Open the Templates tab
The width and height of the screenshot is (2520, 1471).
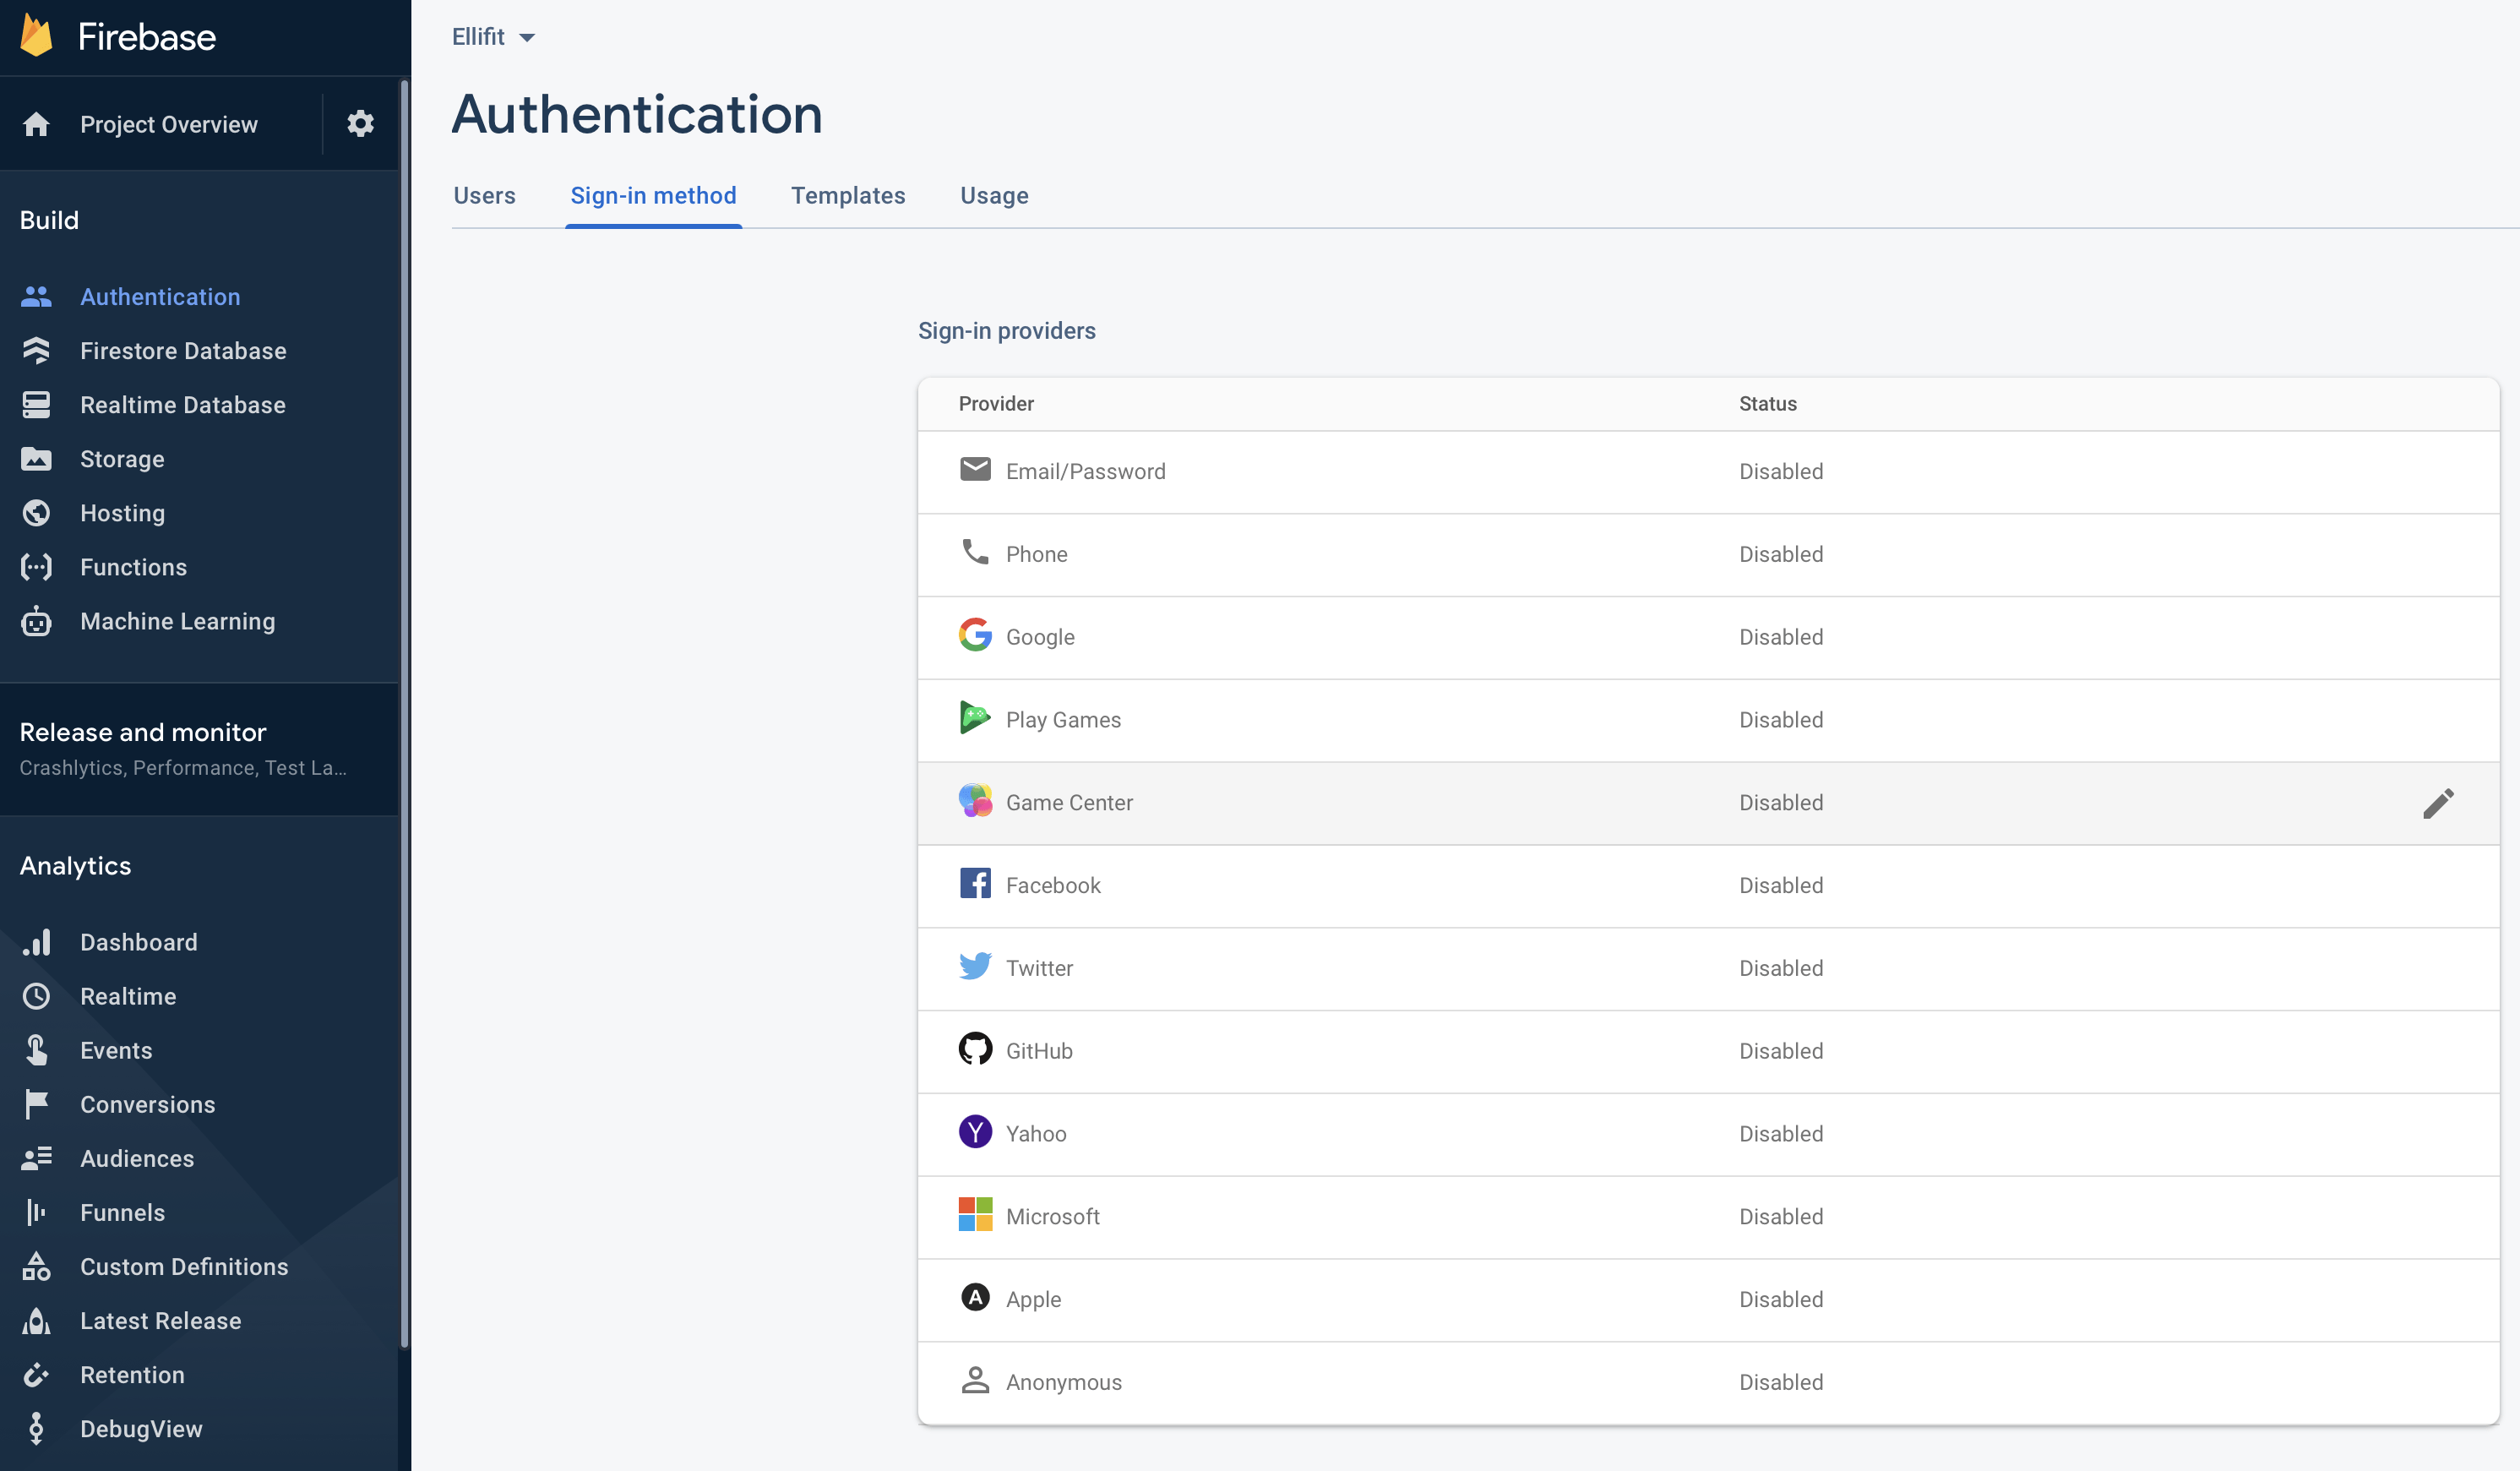tap(848, 196)
